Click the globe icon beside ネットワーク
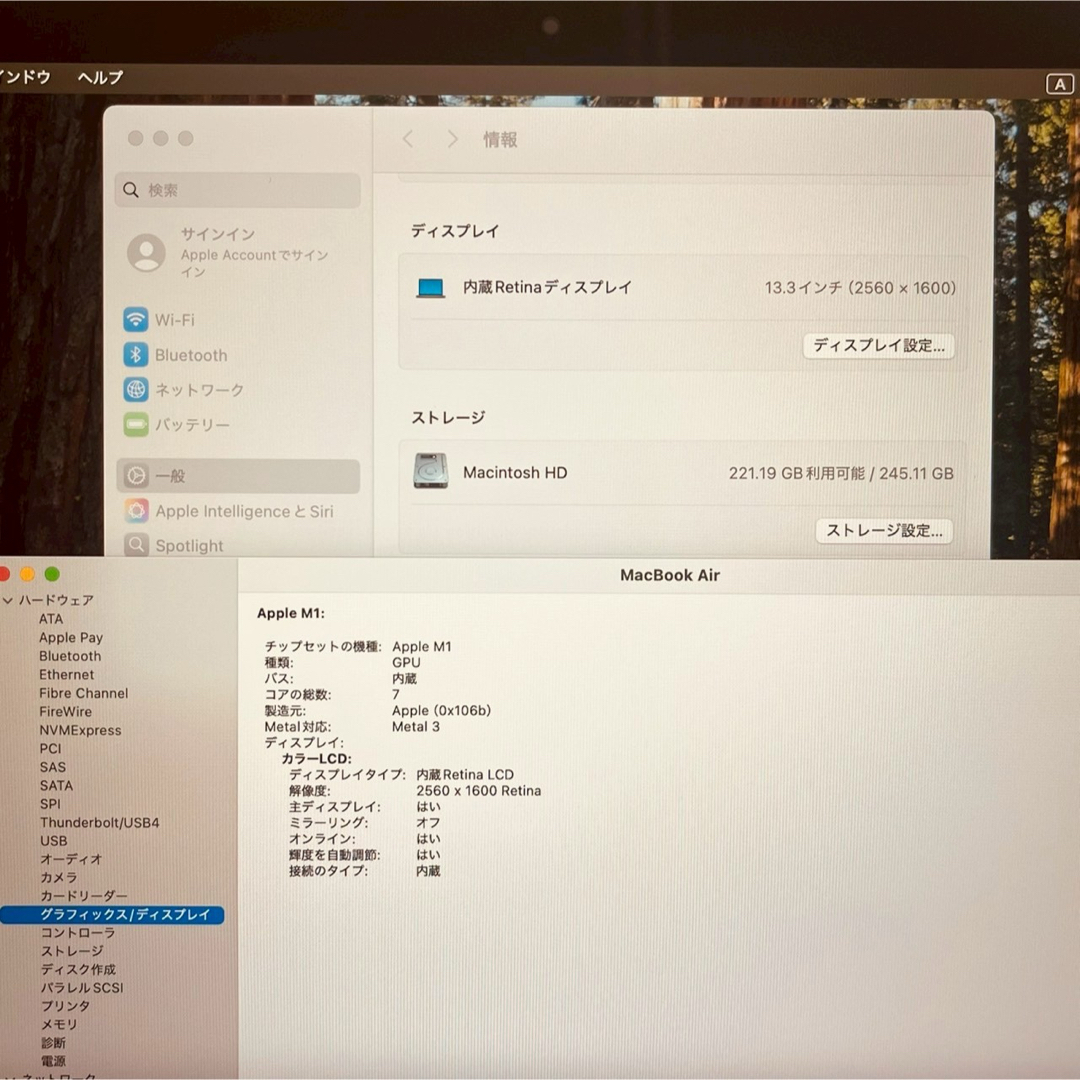This screenshot has height=1080, width=1080. tap(136, 390)
